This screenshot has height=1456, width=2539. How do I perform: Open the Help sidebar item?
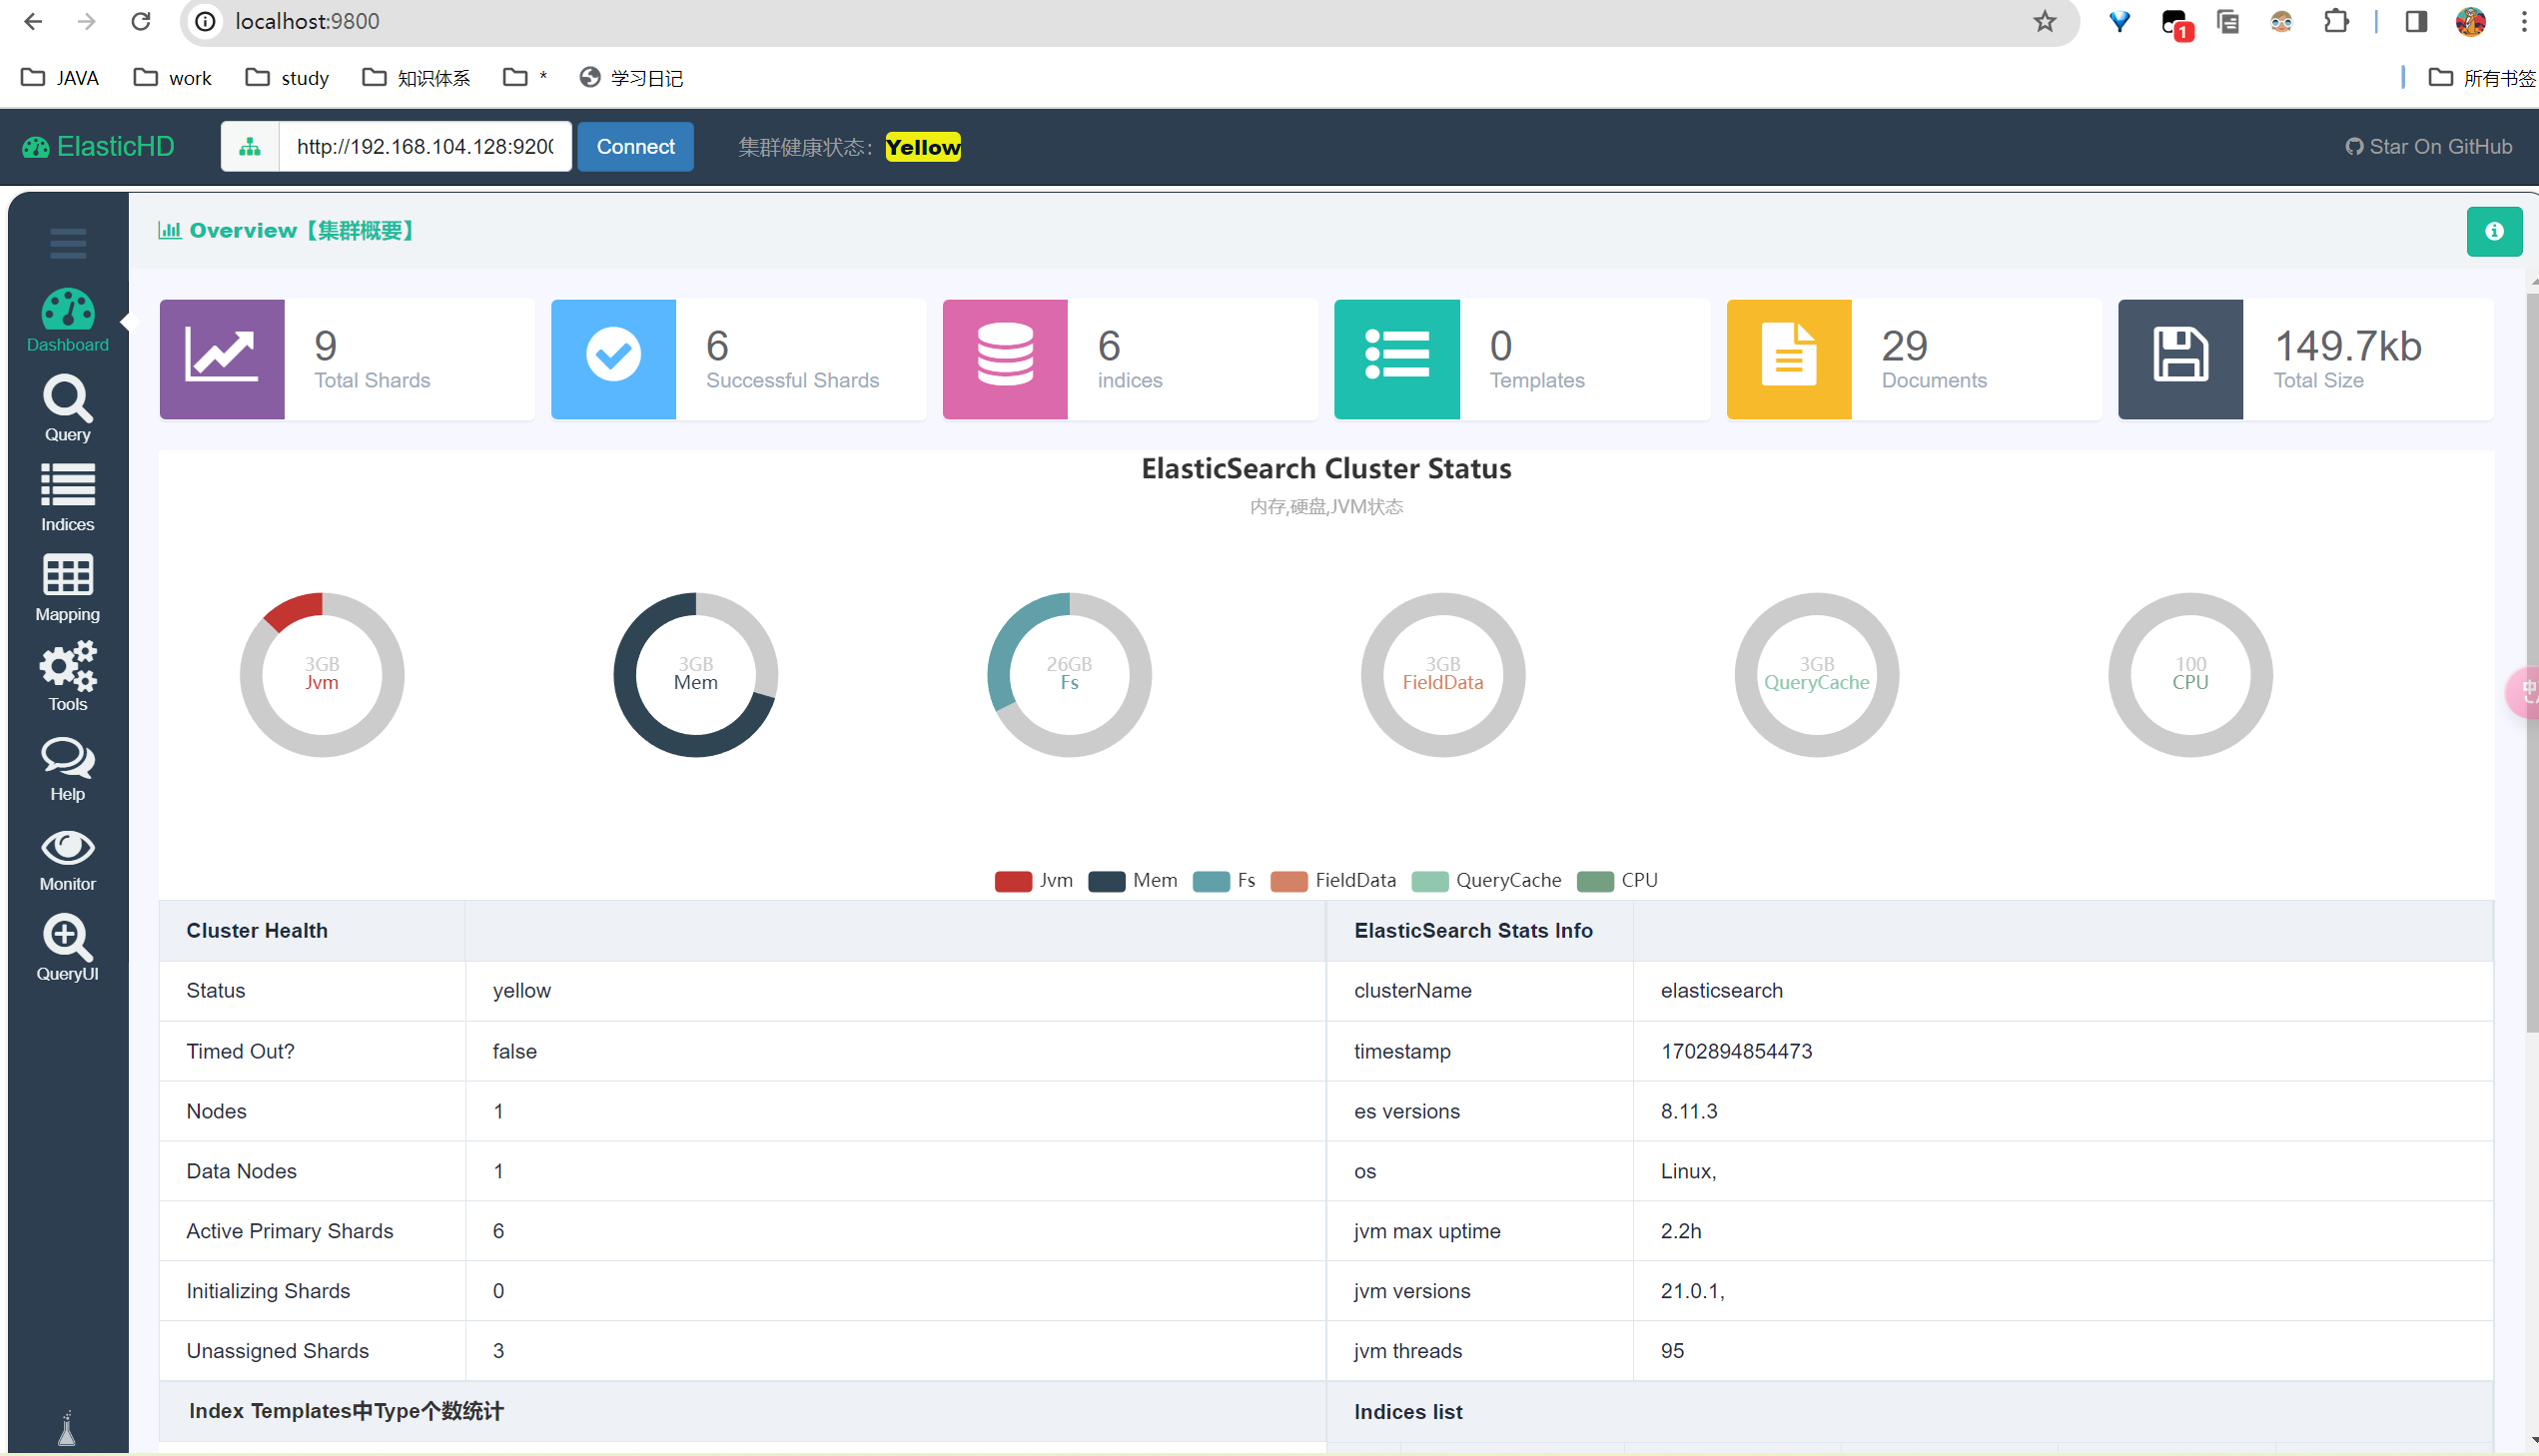tap(68, 769)
